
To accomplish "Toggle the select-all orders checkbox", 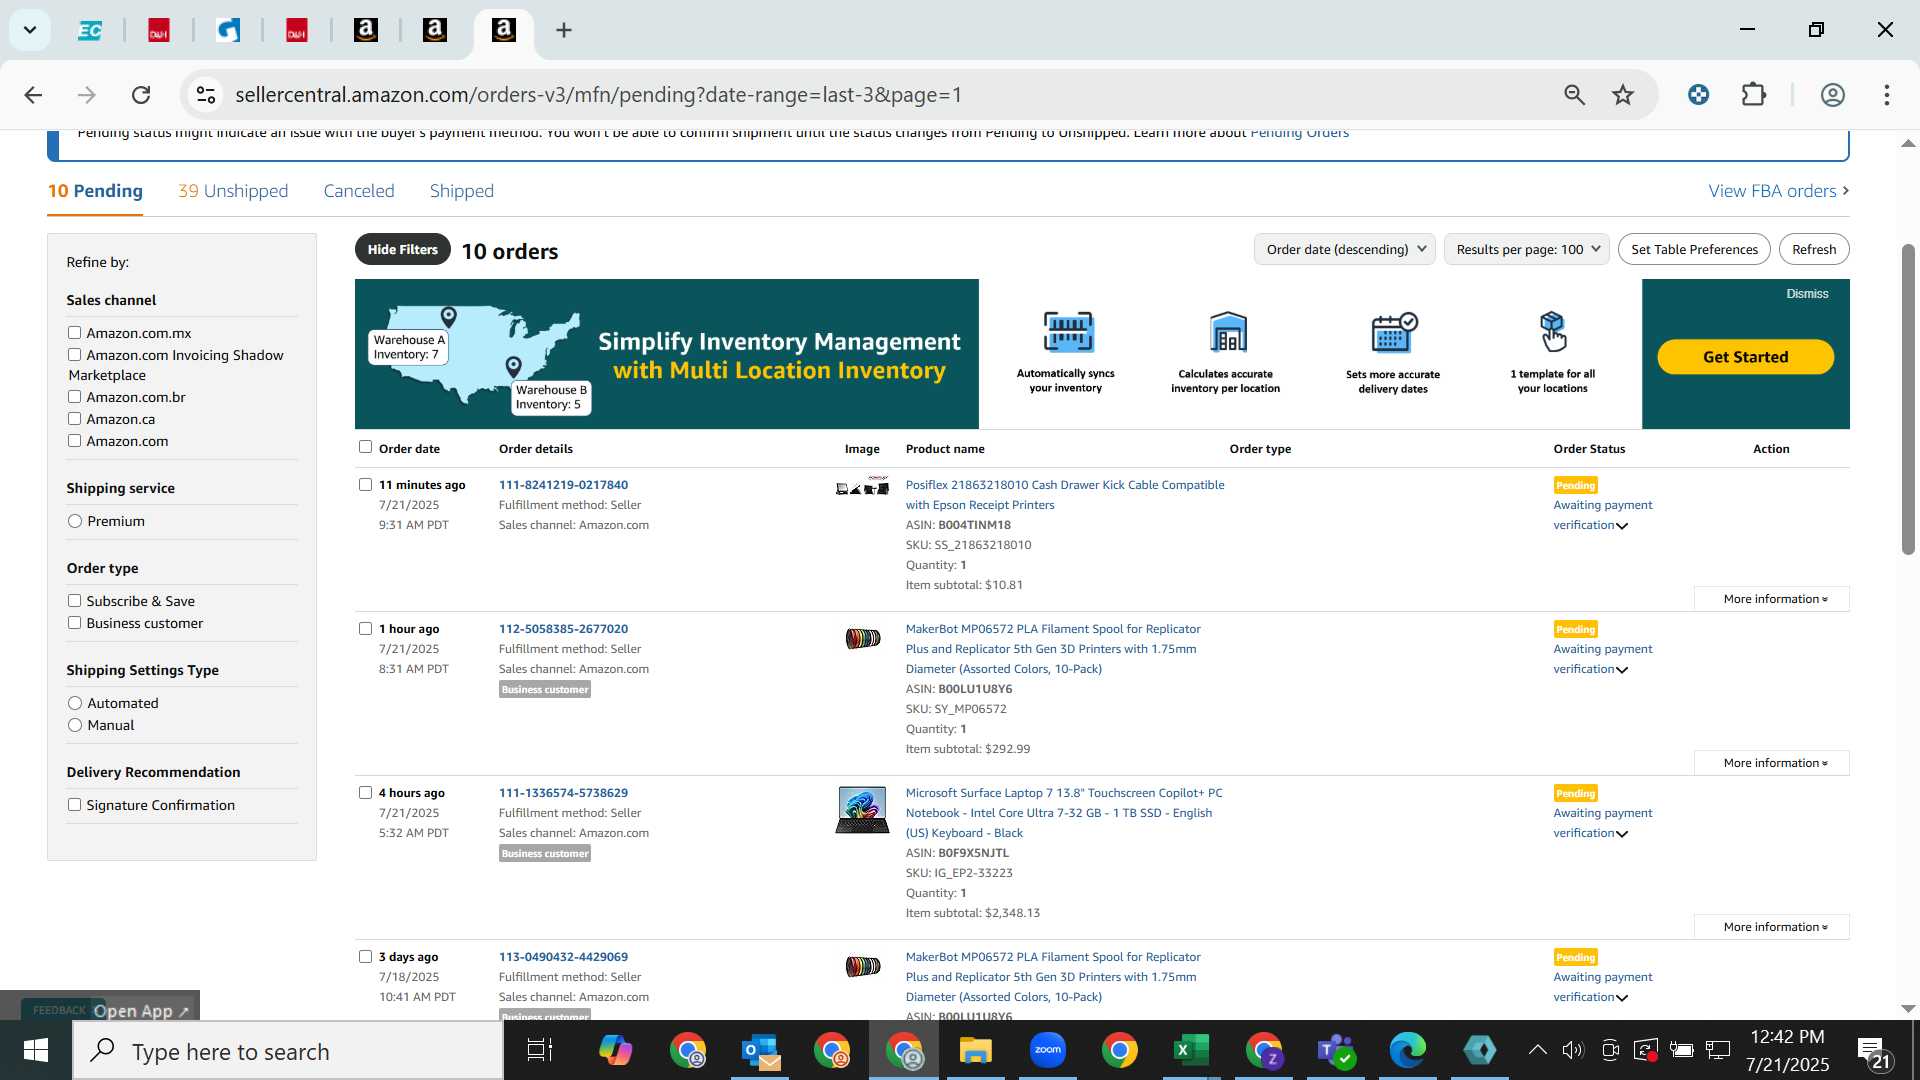I will pyautogui.click(x=365, y=447).
